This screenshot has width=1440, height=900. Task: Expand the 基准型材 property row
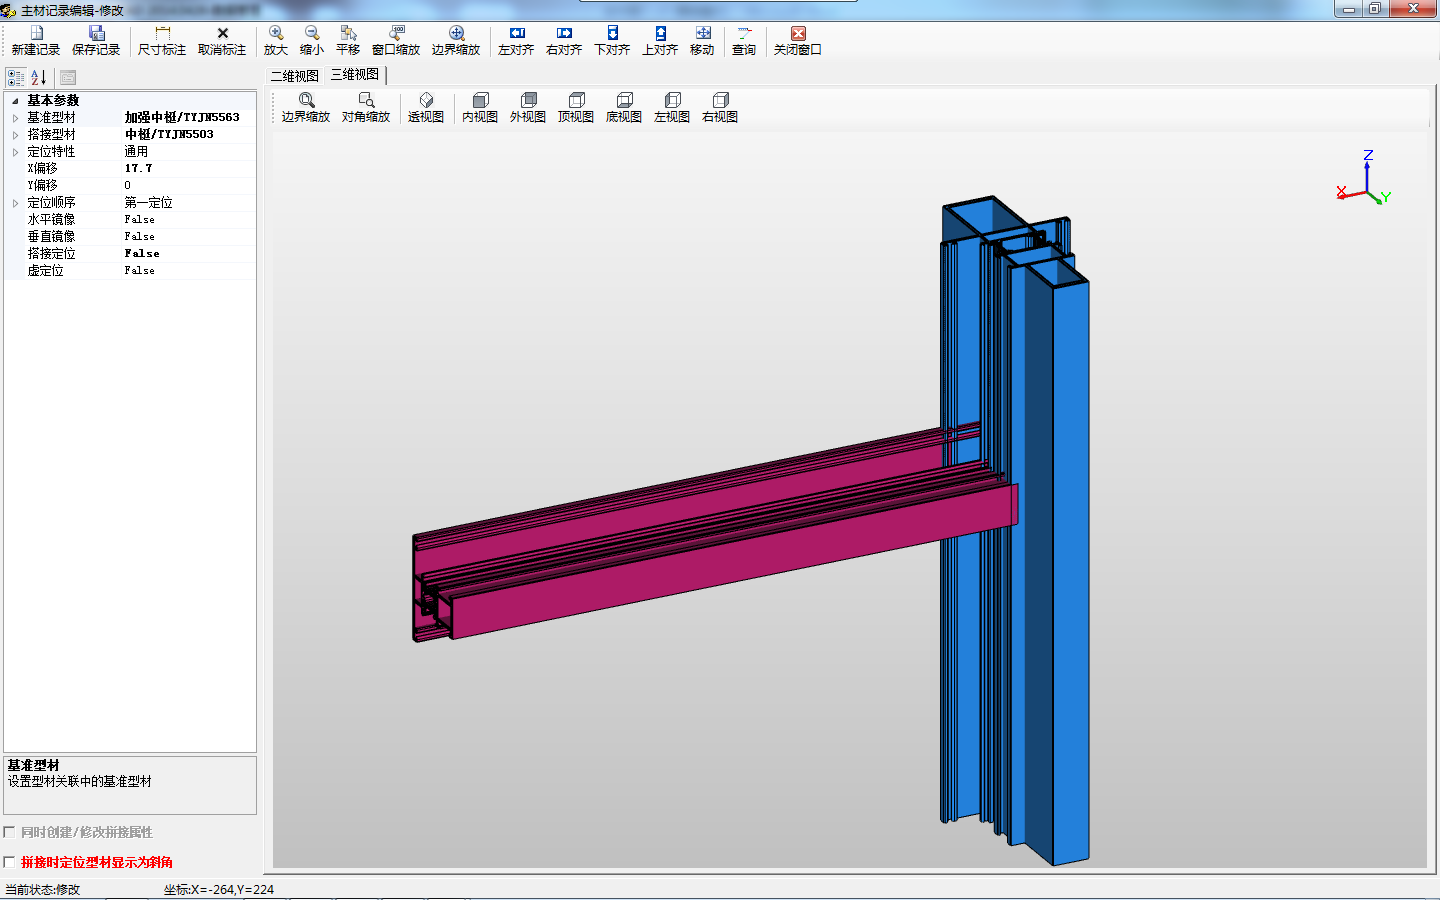click(x=15, y=118)
